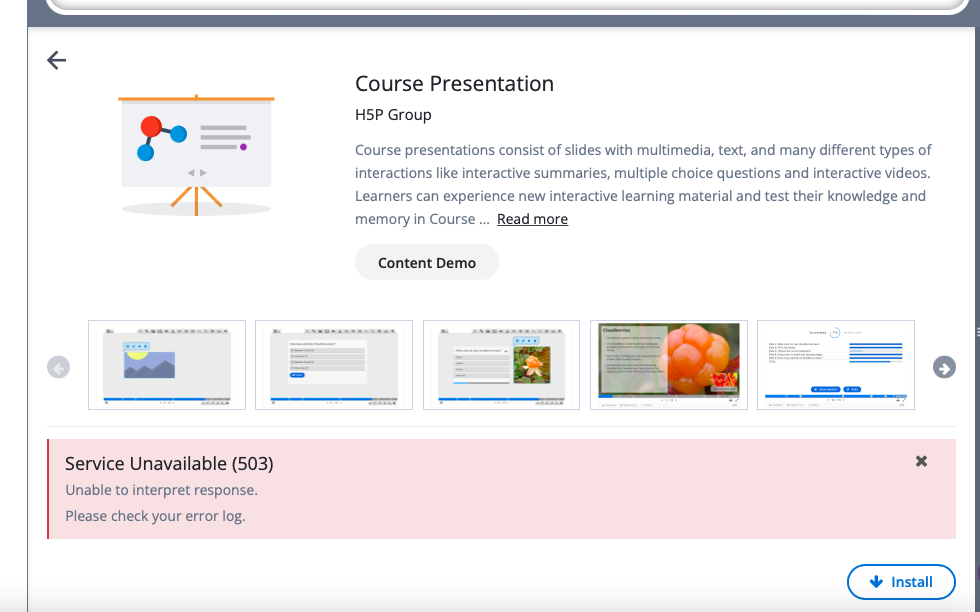The height and width of the screenshot is (612, 980).
Task: Dismiss the Service Unavailable error message
Action: point(921,461)
